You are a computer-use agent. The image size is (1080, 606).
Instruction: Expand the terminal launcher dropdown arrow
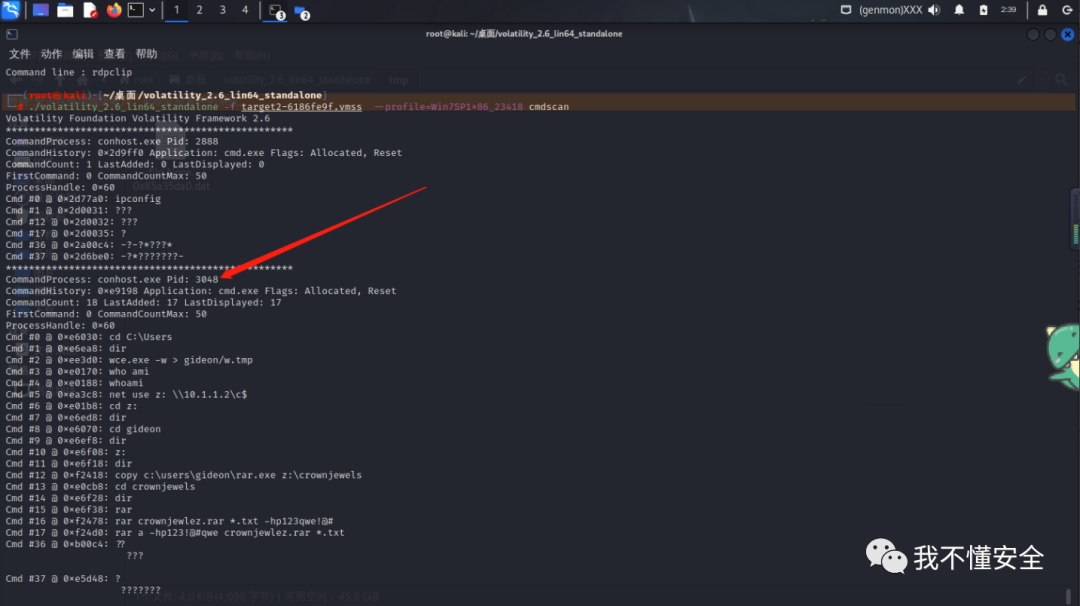pos(152,10)
